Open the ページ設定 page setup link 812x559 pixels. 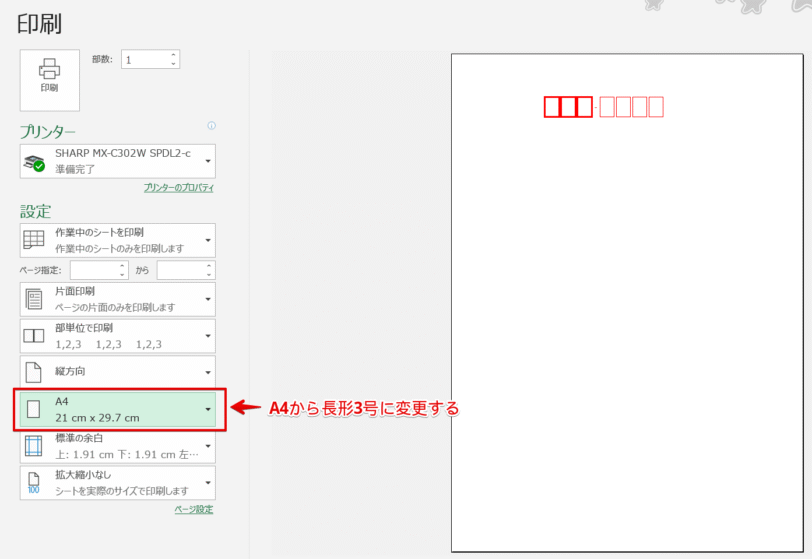[194, 509]
